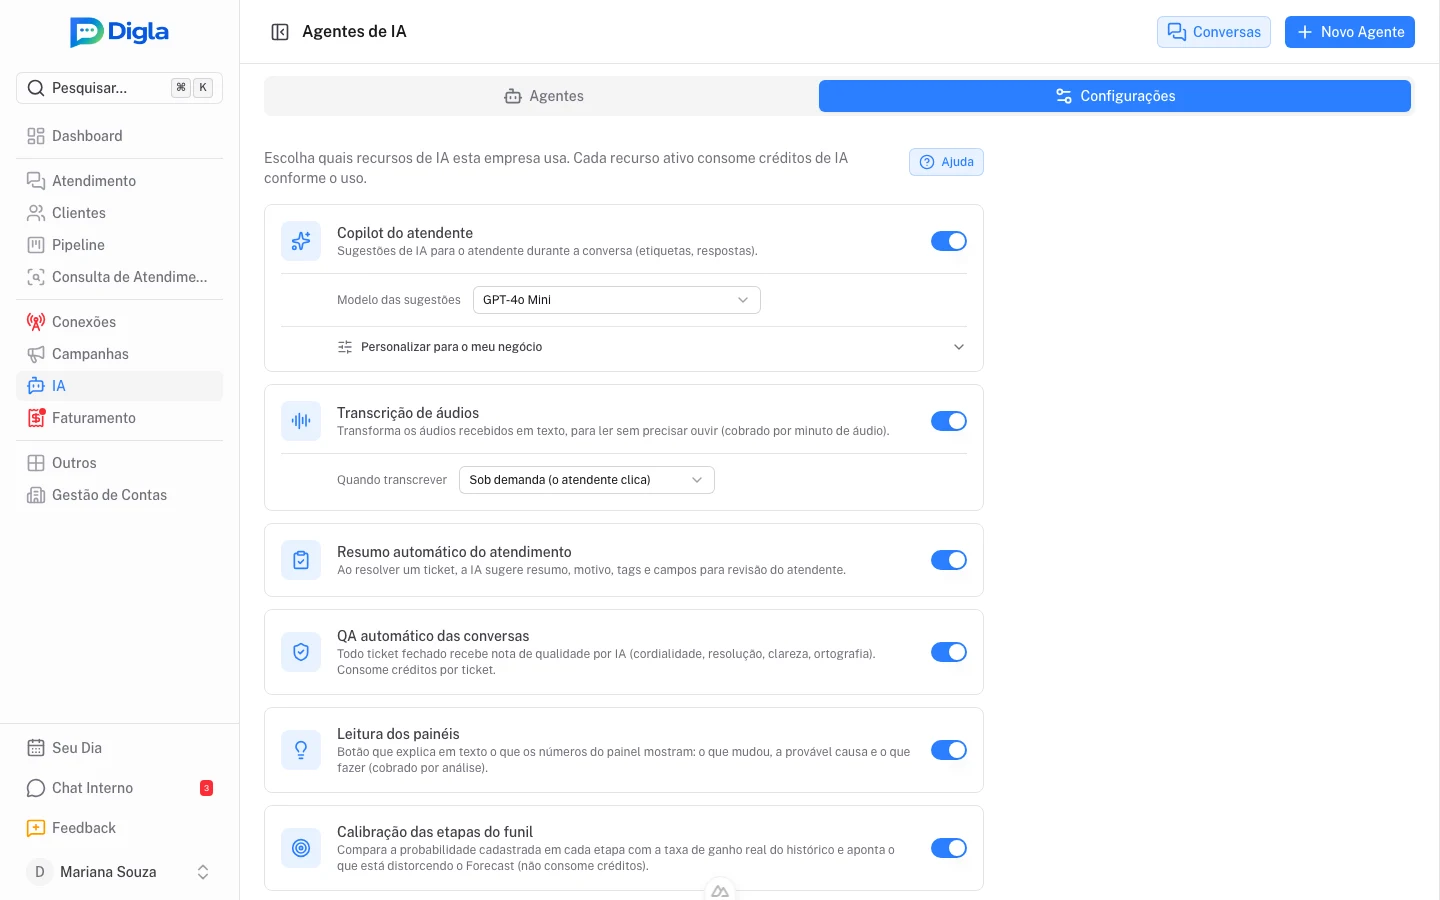This screenshot has height=900, width=1440.
Task: Click the Mariana Souza avatar
Action: [39, 872]
